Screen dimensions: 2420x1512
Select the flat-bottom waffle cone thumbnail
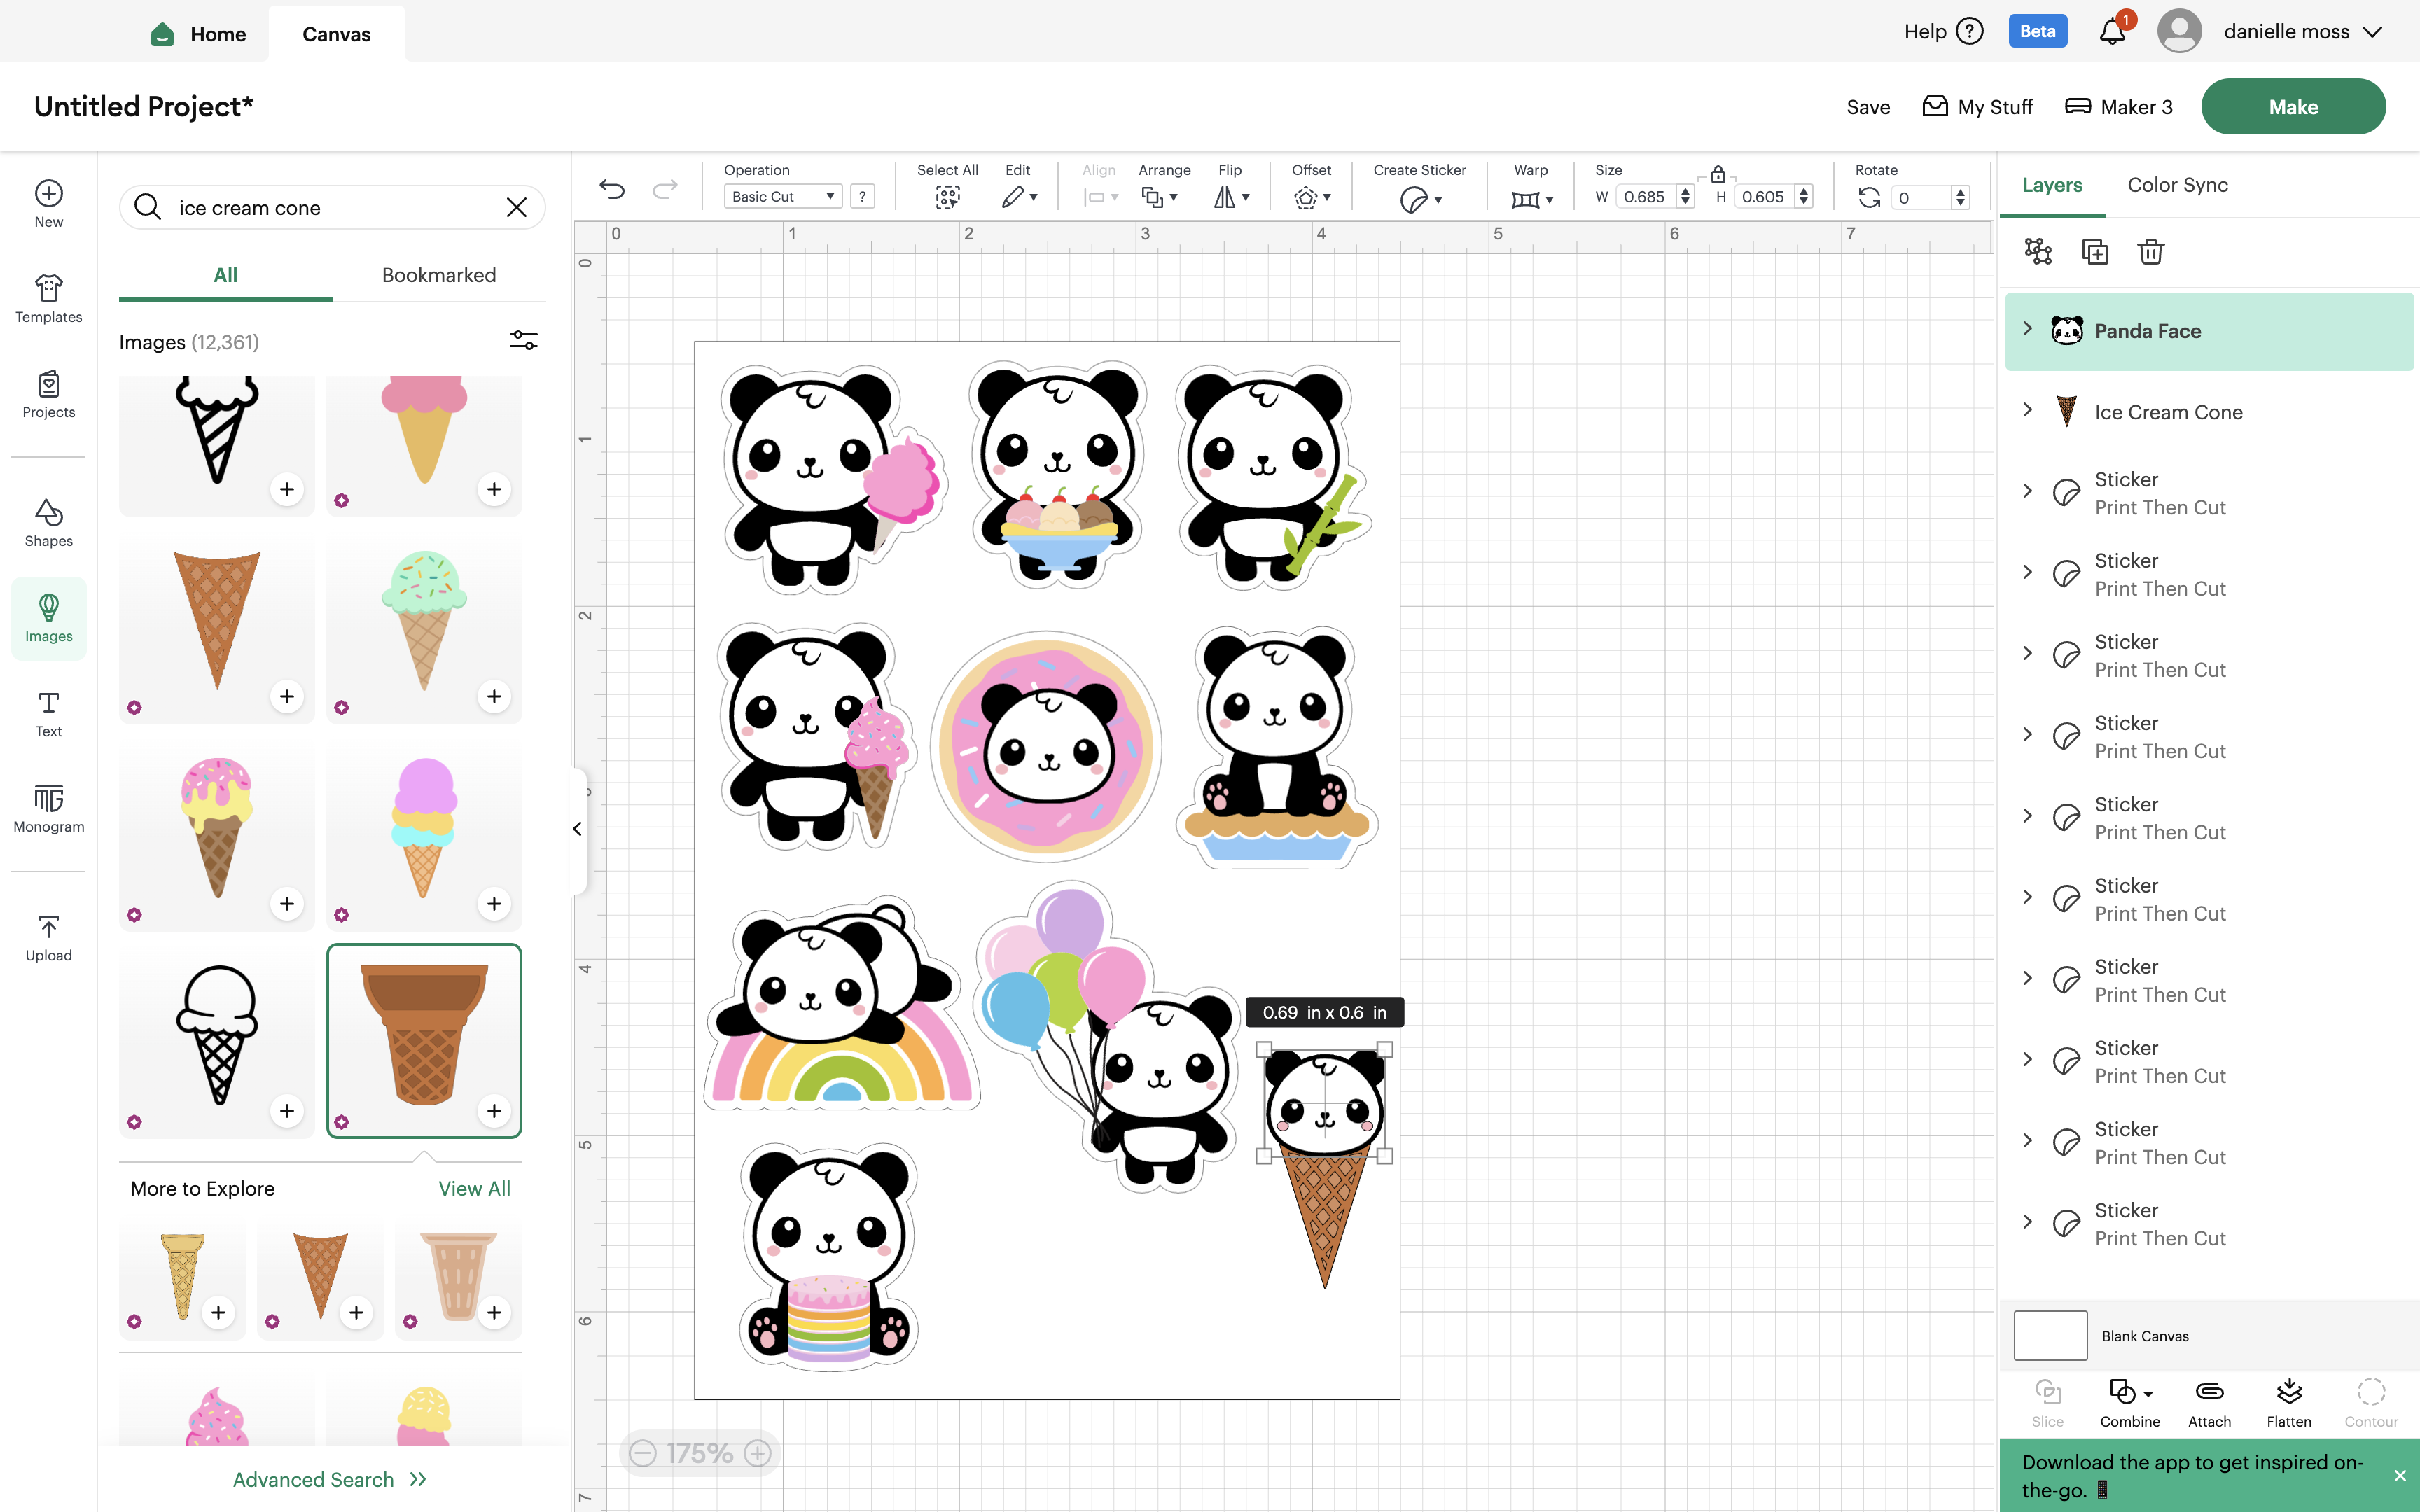coord(424,1040)
